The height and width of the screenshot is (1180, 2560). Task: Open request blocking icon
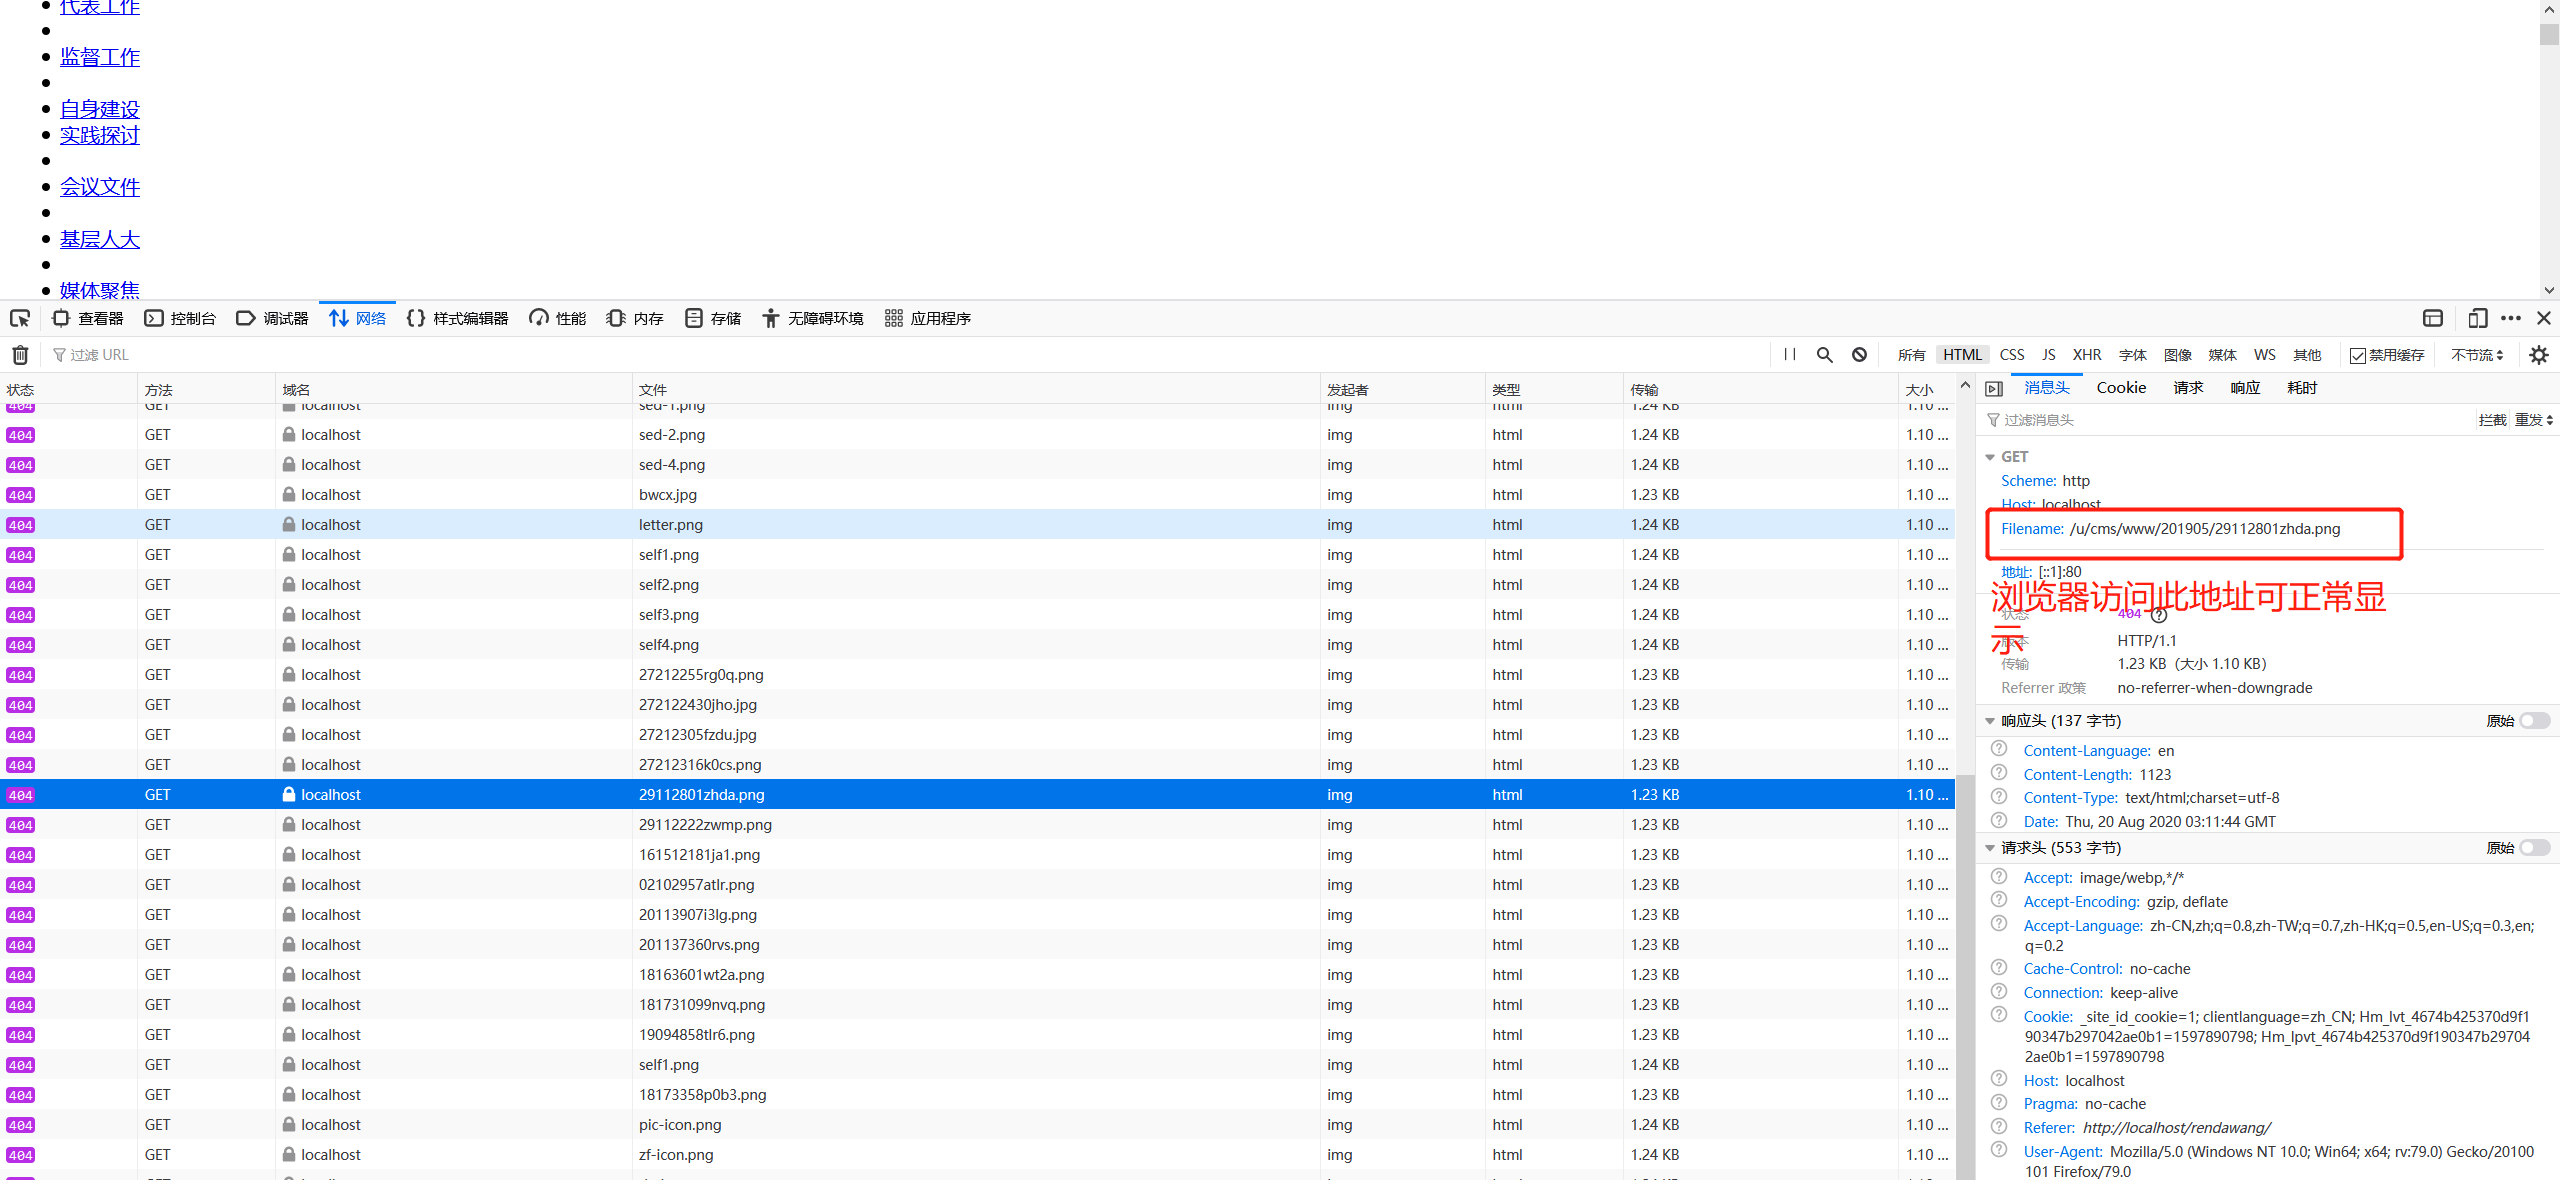(x=1859, y=355)
